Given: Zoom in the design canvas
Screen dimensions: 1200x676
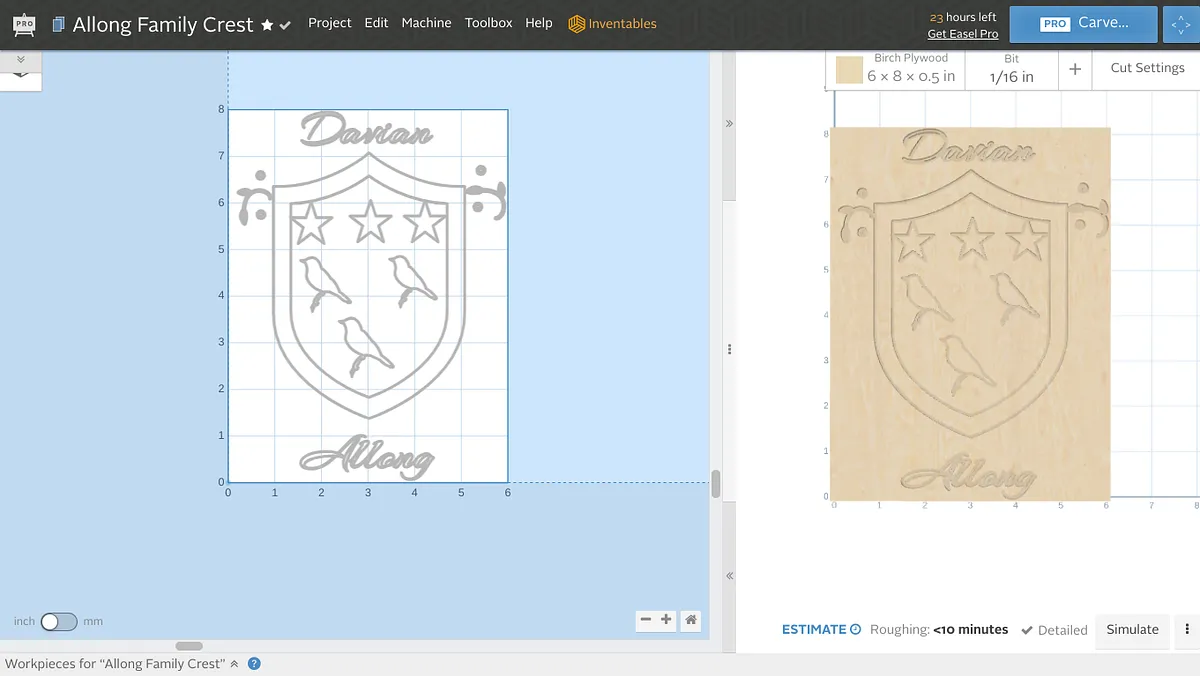Looking at the screenshot, I should pyautogui.click(x=666, y=620).
